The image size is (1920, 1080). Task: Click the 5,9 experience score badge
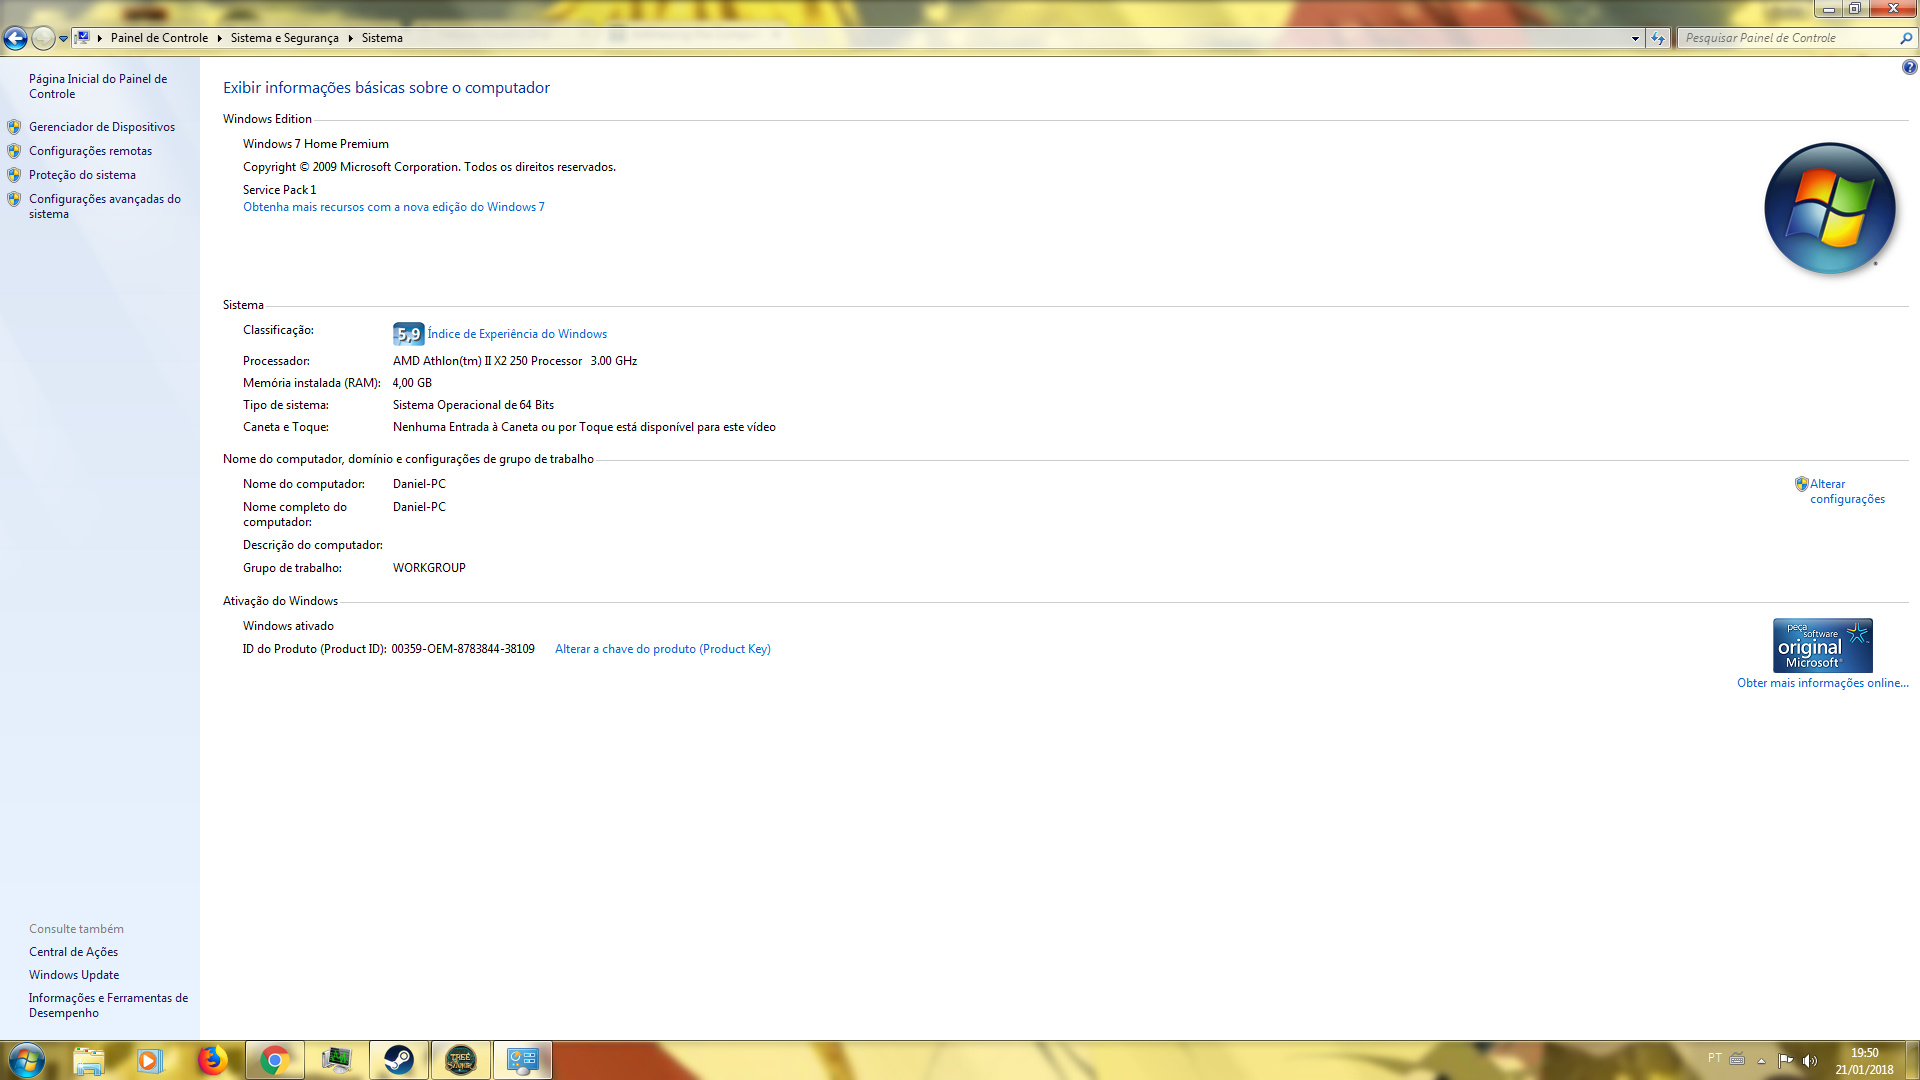(408, 334)
